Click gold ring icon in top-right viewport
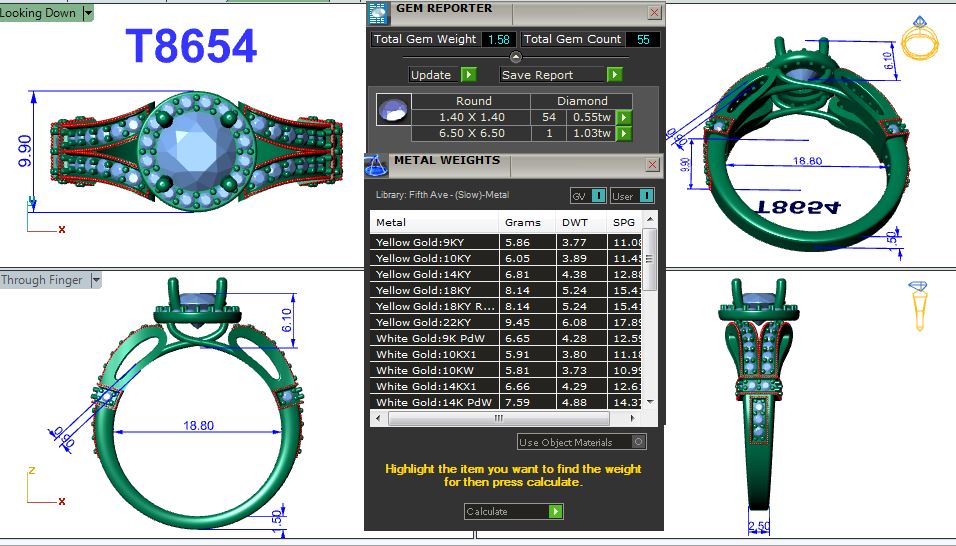 (918, 38)
